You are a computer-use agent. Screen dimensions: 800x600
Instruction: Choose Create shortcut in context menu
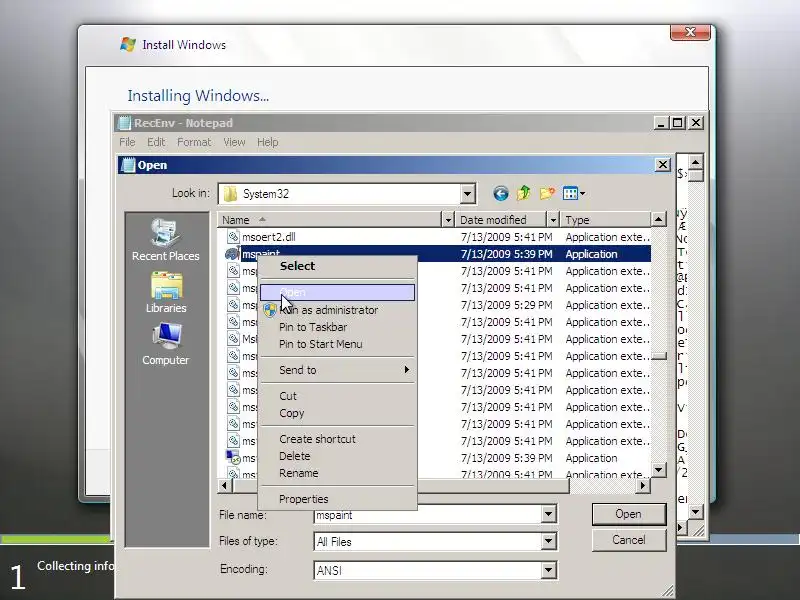[337, 439]
